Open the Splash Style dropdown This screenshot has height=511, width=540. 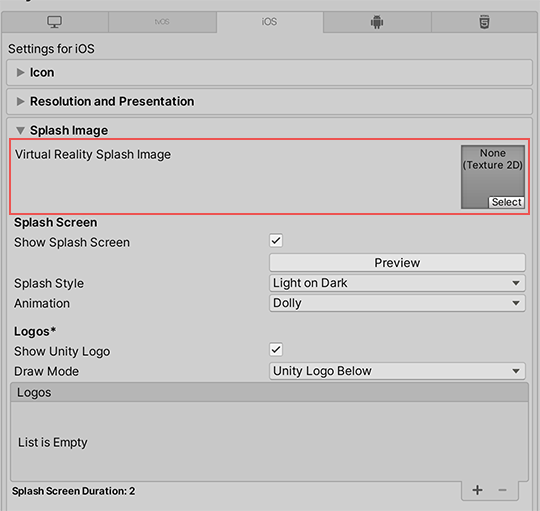pos(397,283)
